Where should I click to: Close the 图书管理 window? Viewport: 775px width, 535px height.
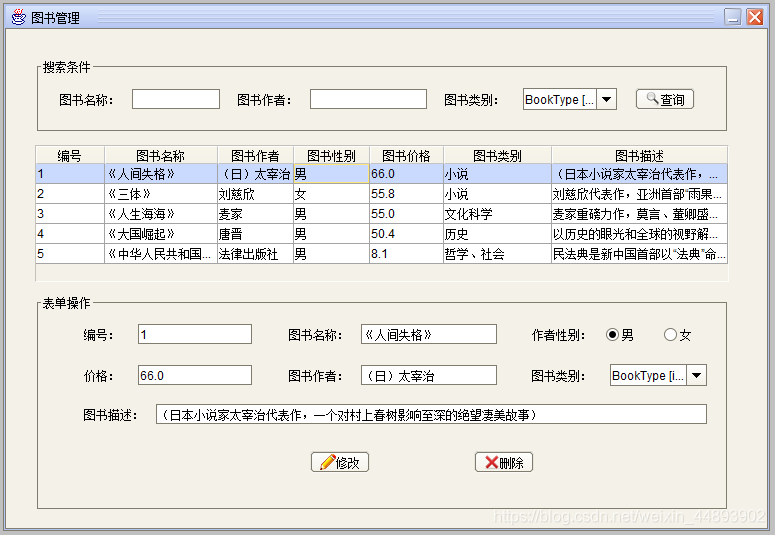coord(755,17)
